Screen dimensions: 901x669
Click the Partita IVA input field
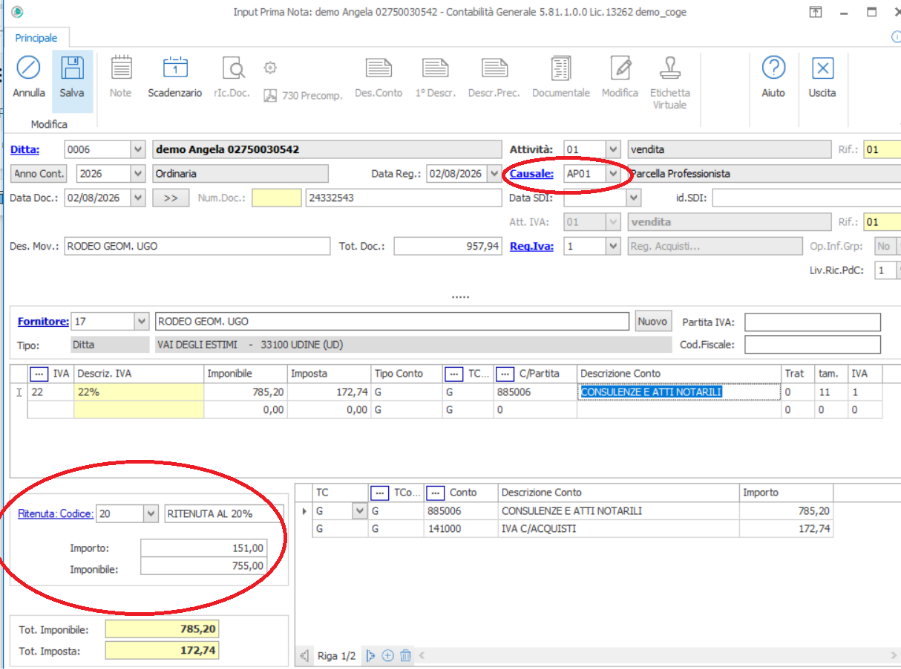click(x=813, y=322)
